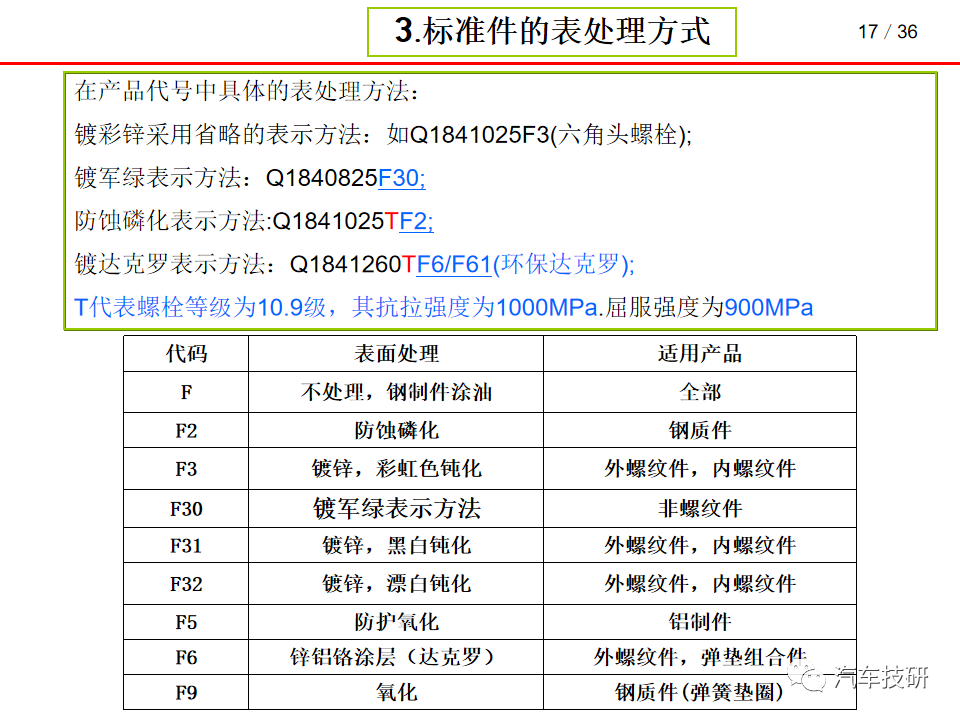The width and height of the screenshot is (960, 720).
Task: Select 外螺纹件，内螺纹件 in F32 row
Action: point(700,584)
